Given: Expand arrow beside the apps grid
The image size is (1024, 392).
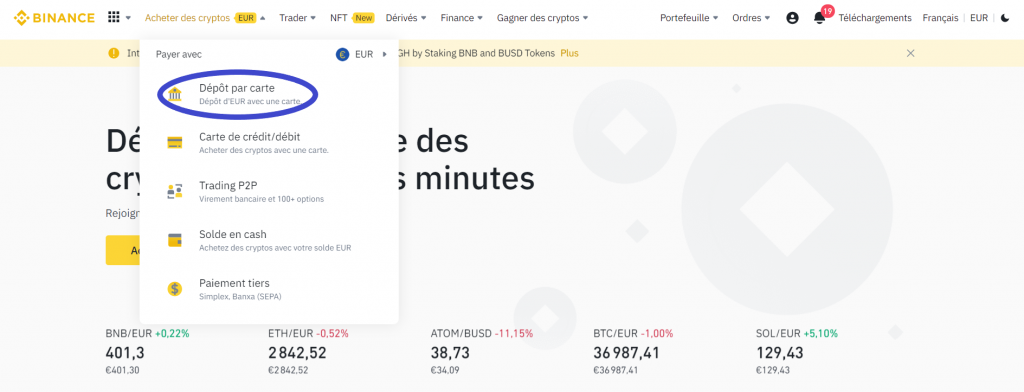Looking at the screenshot, I should pos(128,18).
